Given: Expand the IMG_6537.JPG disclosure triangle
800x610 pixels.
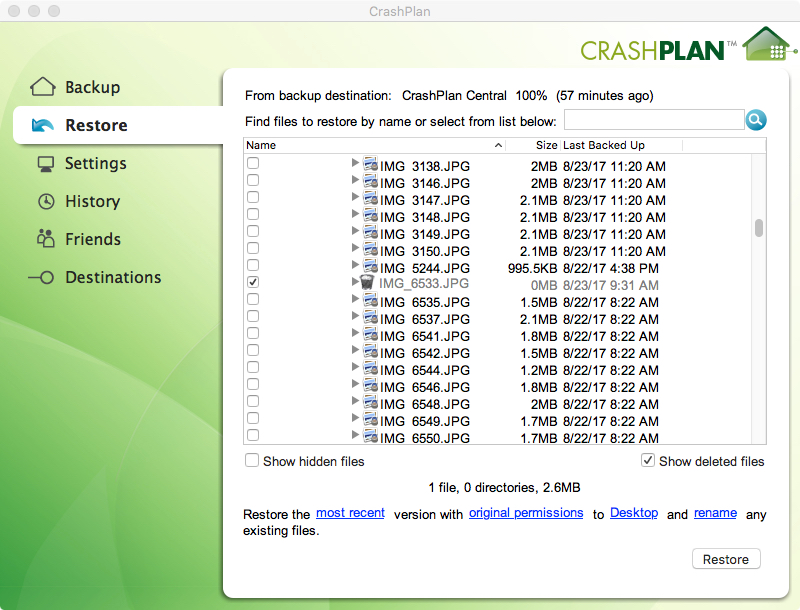Looking at the screenshot, I should pyautogui.click(x=355, y=316).
